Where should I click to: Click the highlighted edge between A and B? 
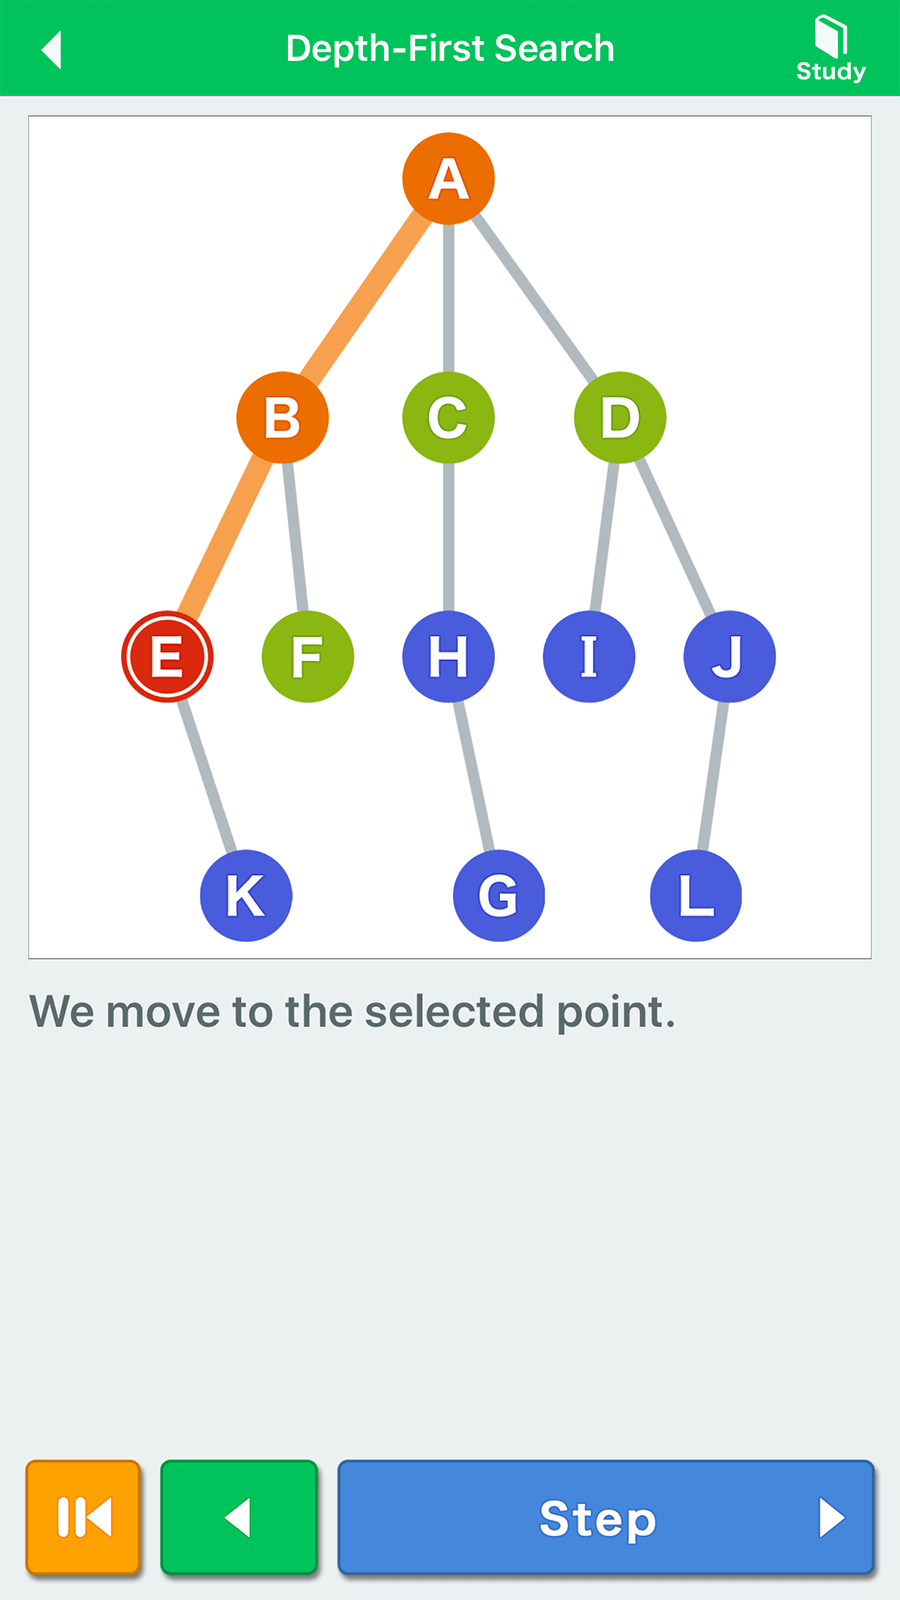[365, 298]
